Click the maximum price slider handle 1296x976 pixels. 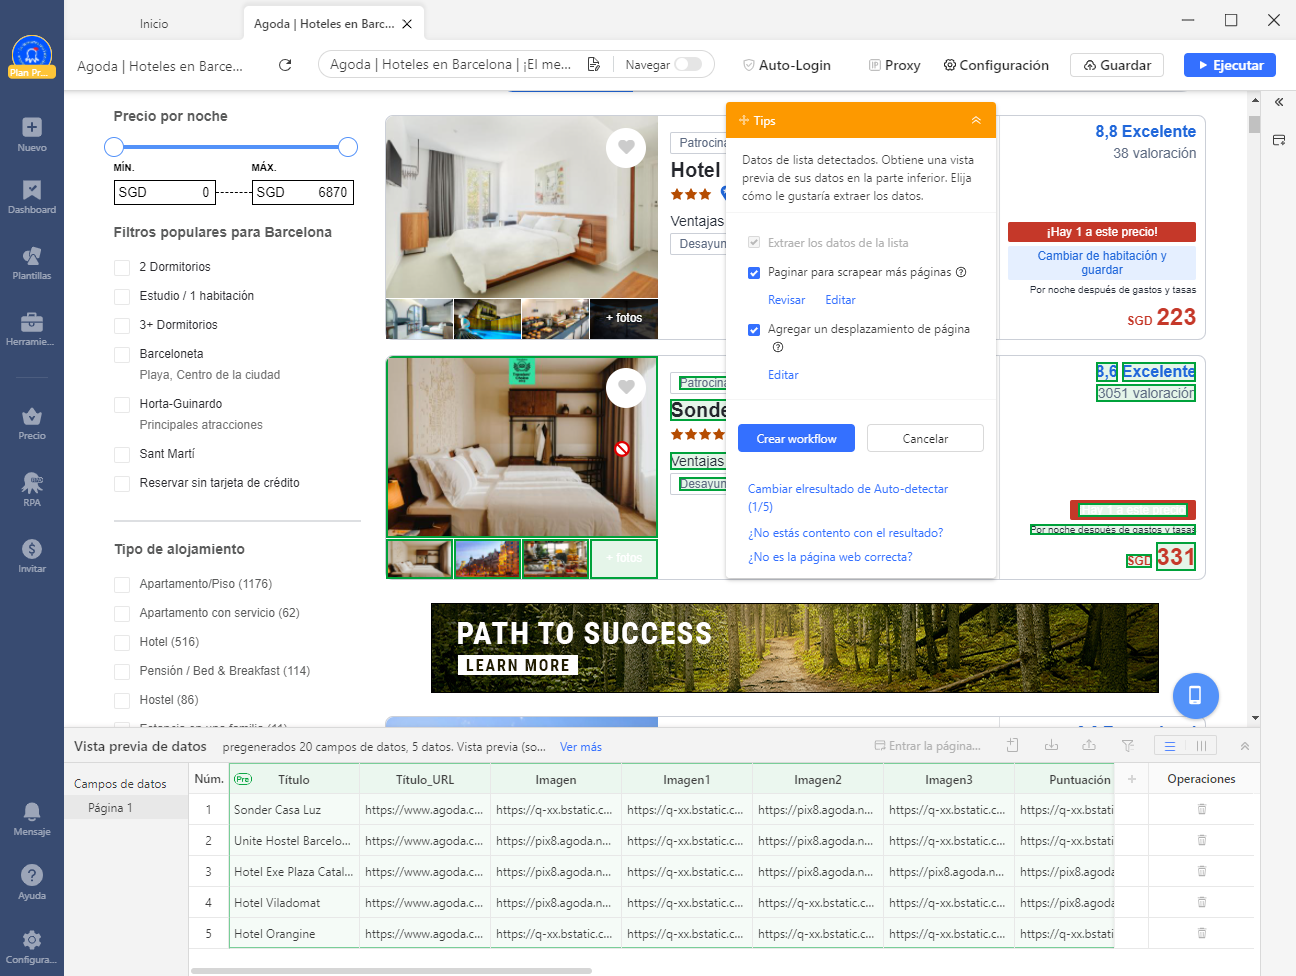(x=348, y=147)
